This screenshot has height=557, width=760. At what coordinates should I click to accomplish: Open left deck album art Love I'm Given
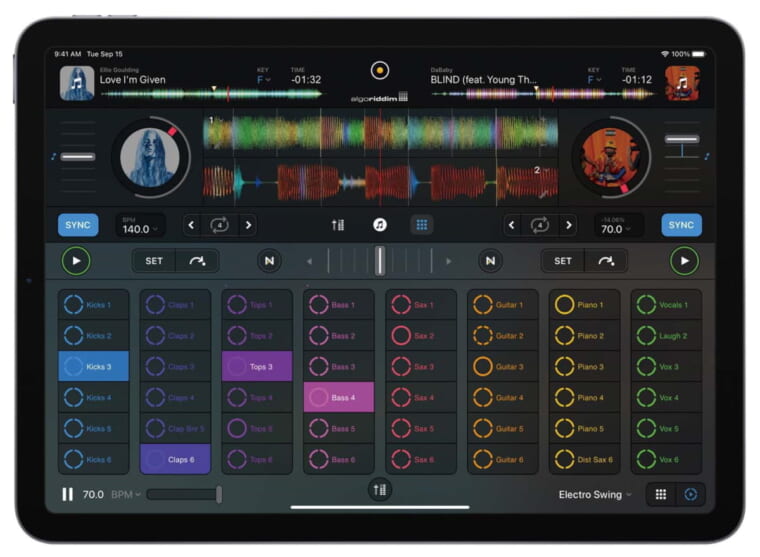(77, 83)
